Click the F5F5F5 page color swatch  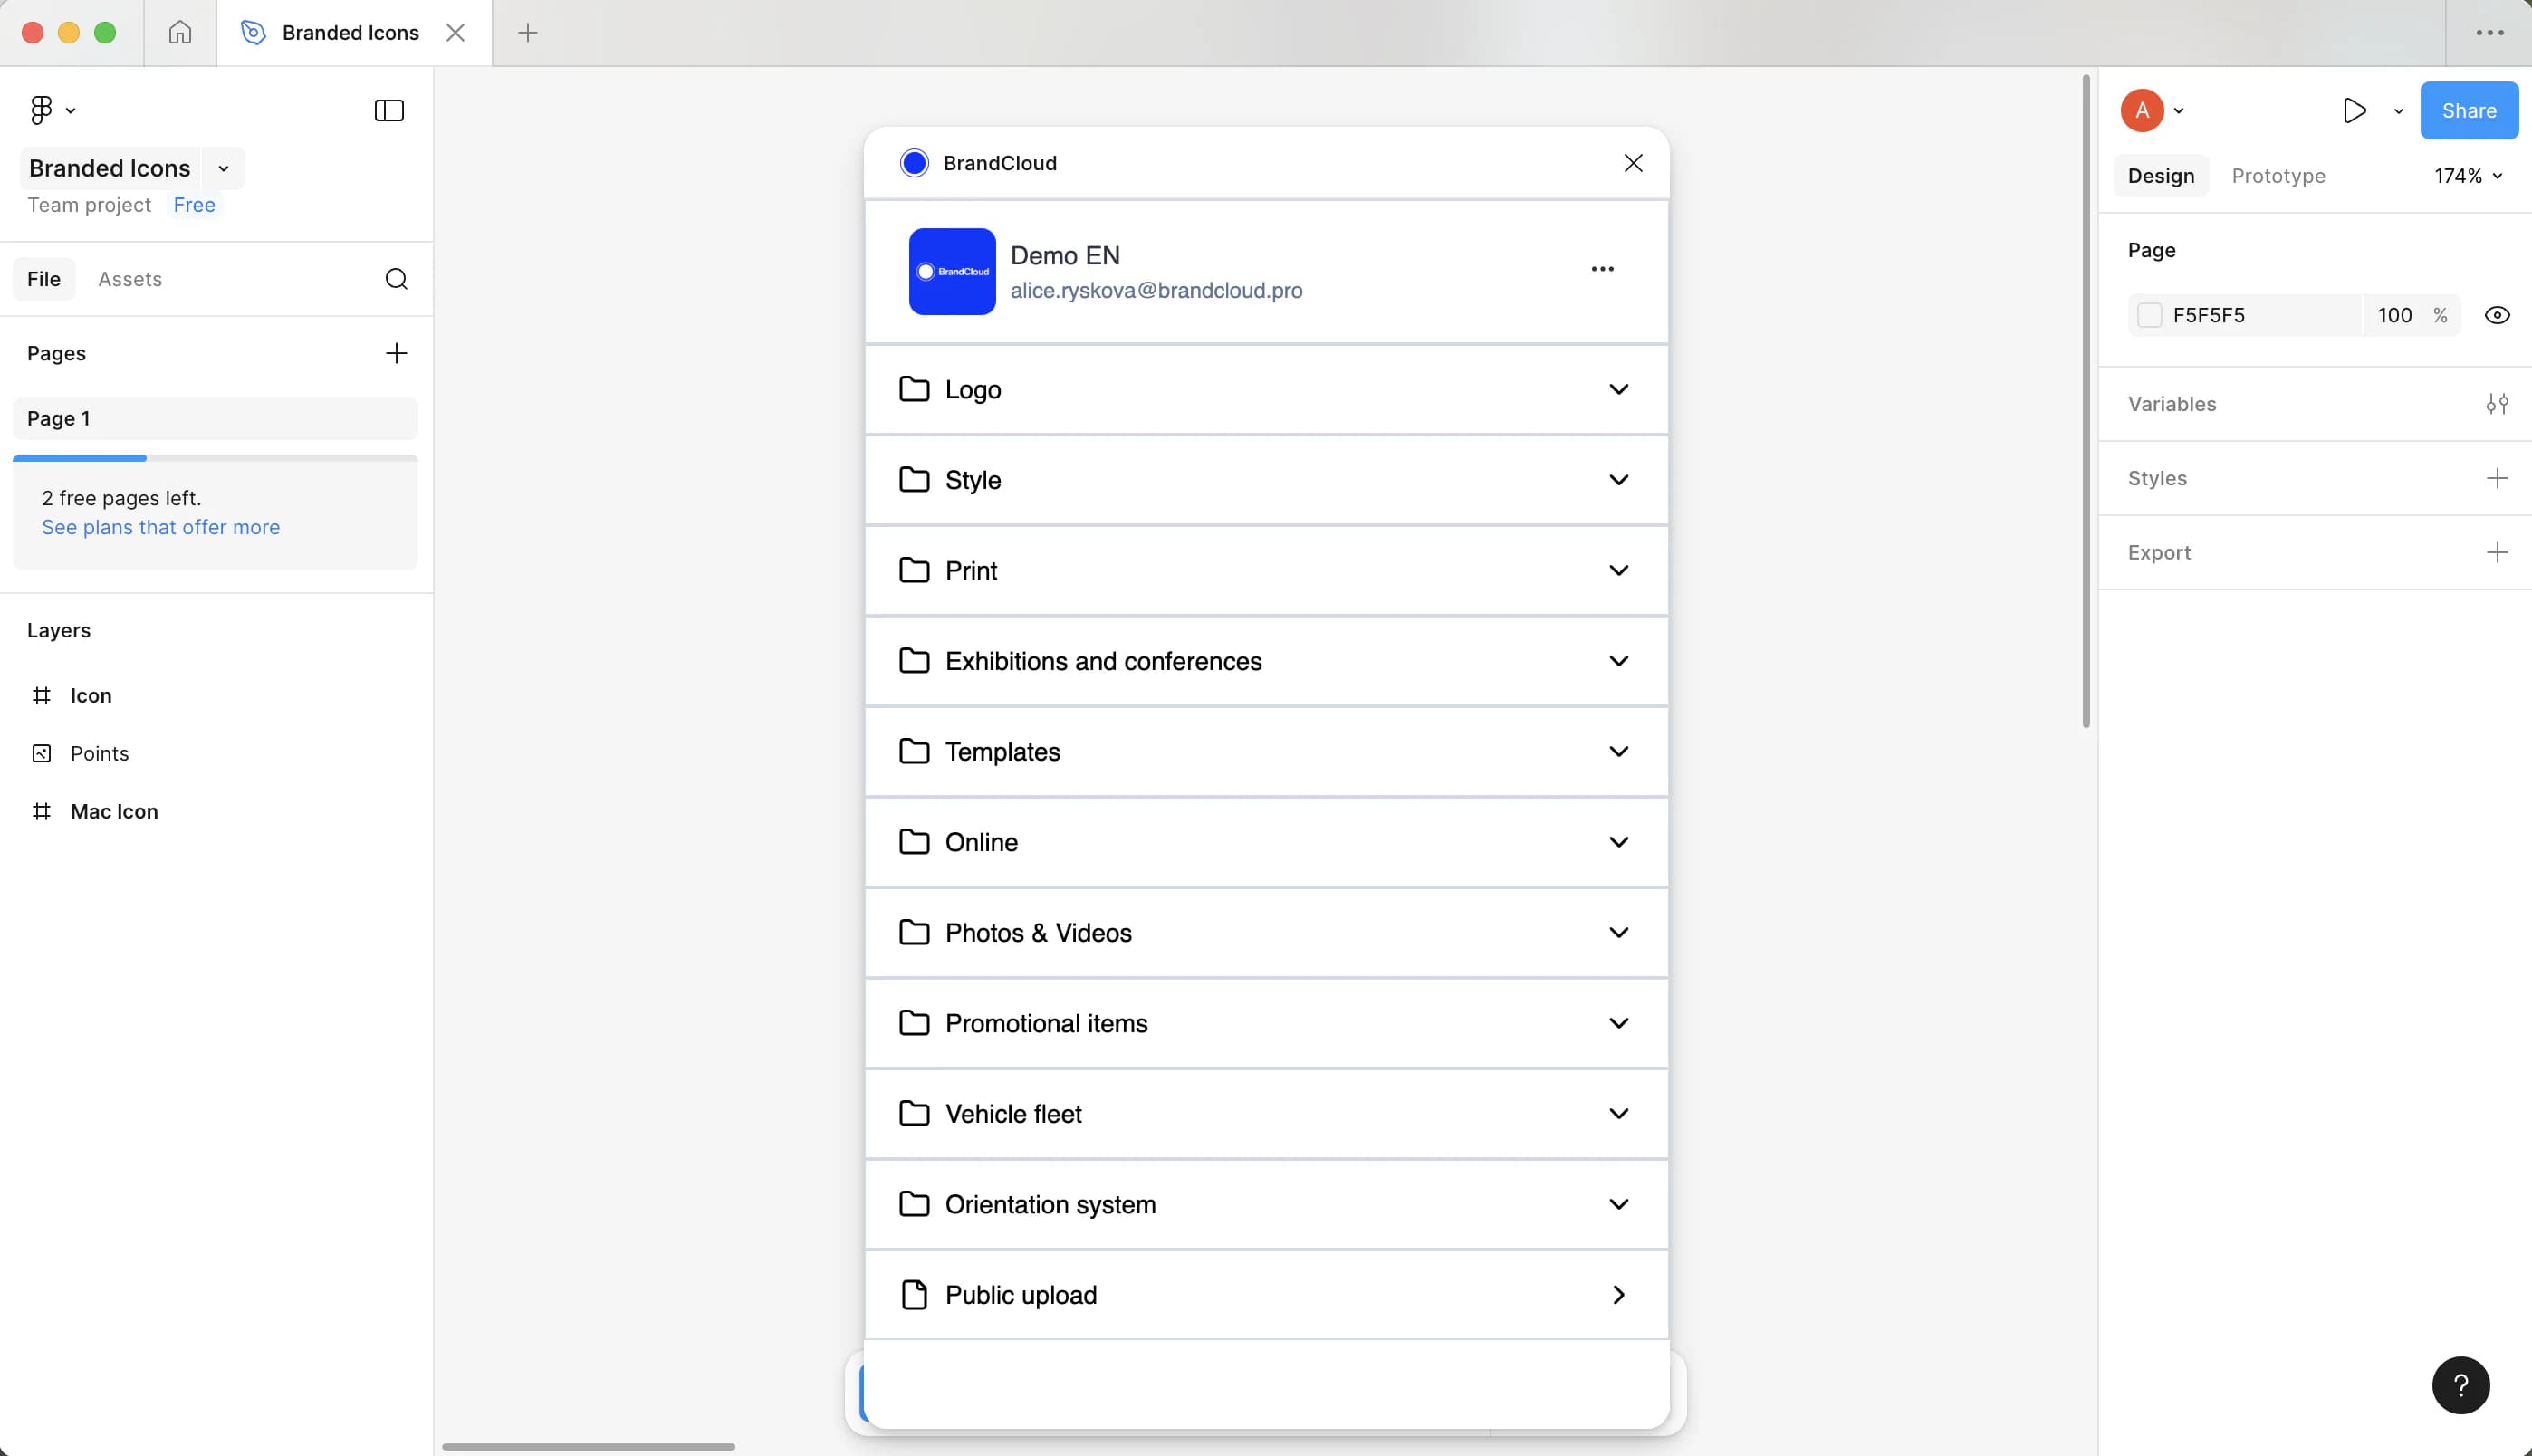(2149, 316)
